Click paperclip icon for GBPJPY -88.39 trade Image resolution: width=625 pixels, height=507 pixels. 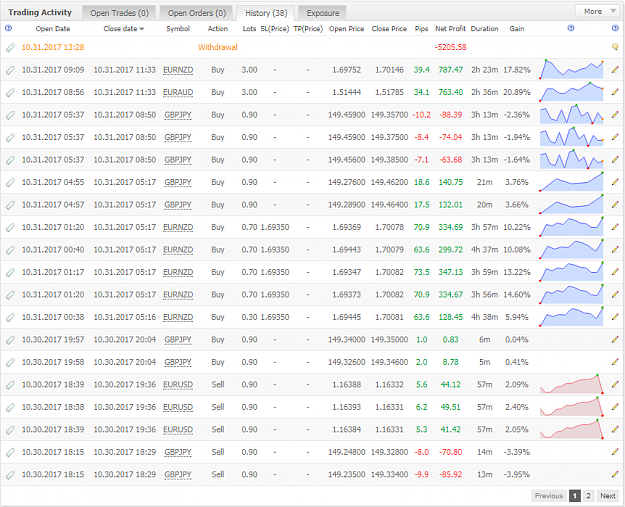[x=10, y=115]
